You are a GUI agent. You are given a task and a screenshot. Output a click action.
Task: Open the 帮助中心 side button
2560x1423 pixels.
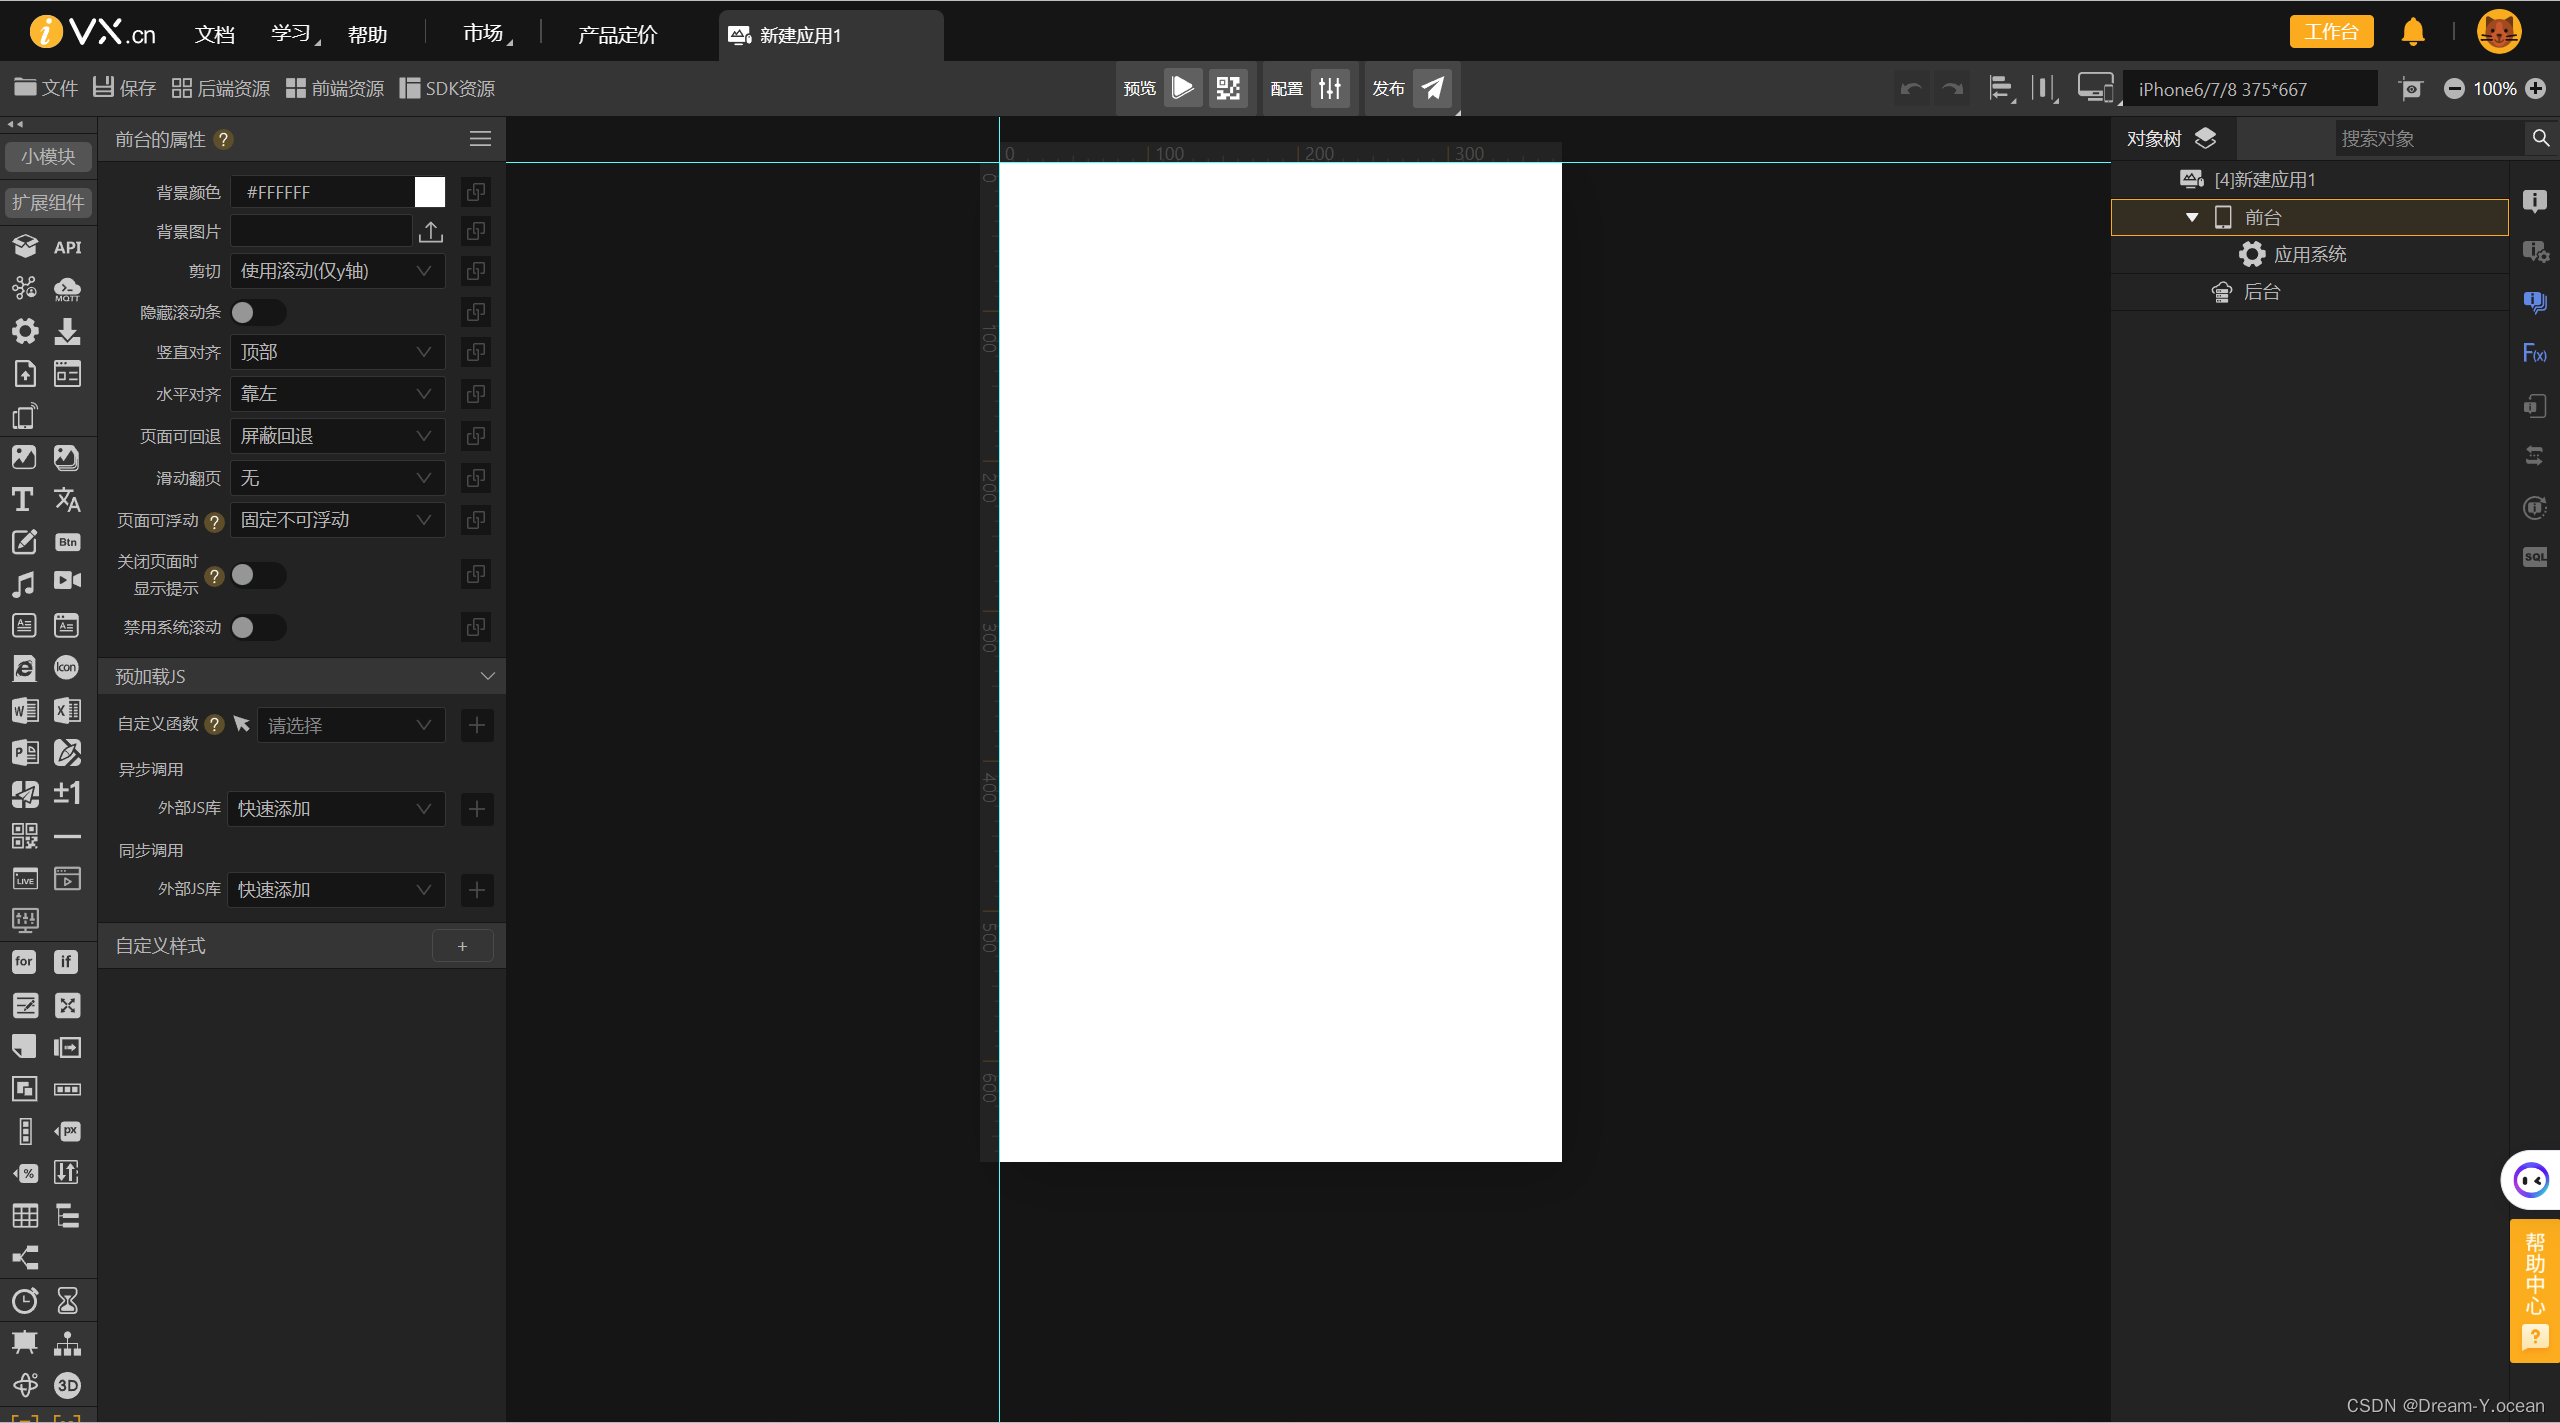[2535, 1290]
